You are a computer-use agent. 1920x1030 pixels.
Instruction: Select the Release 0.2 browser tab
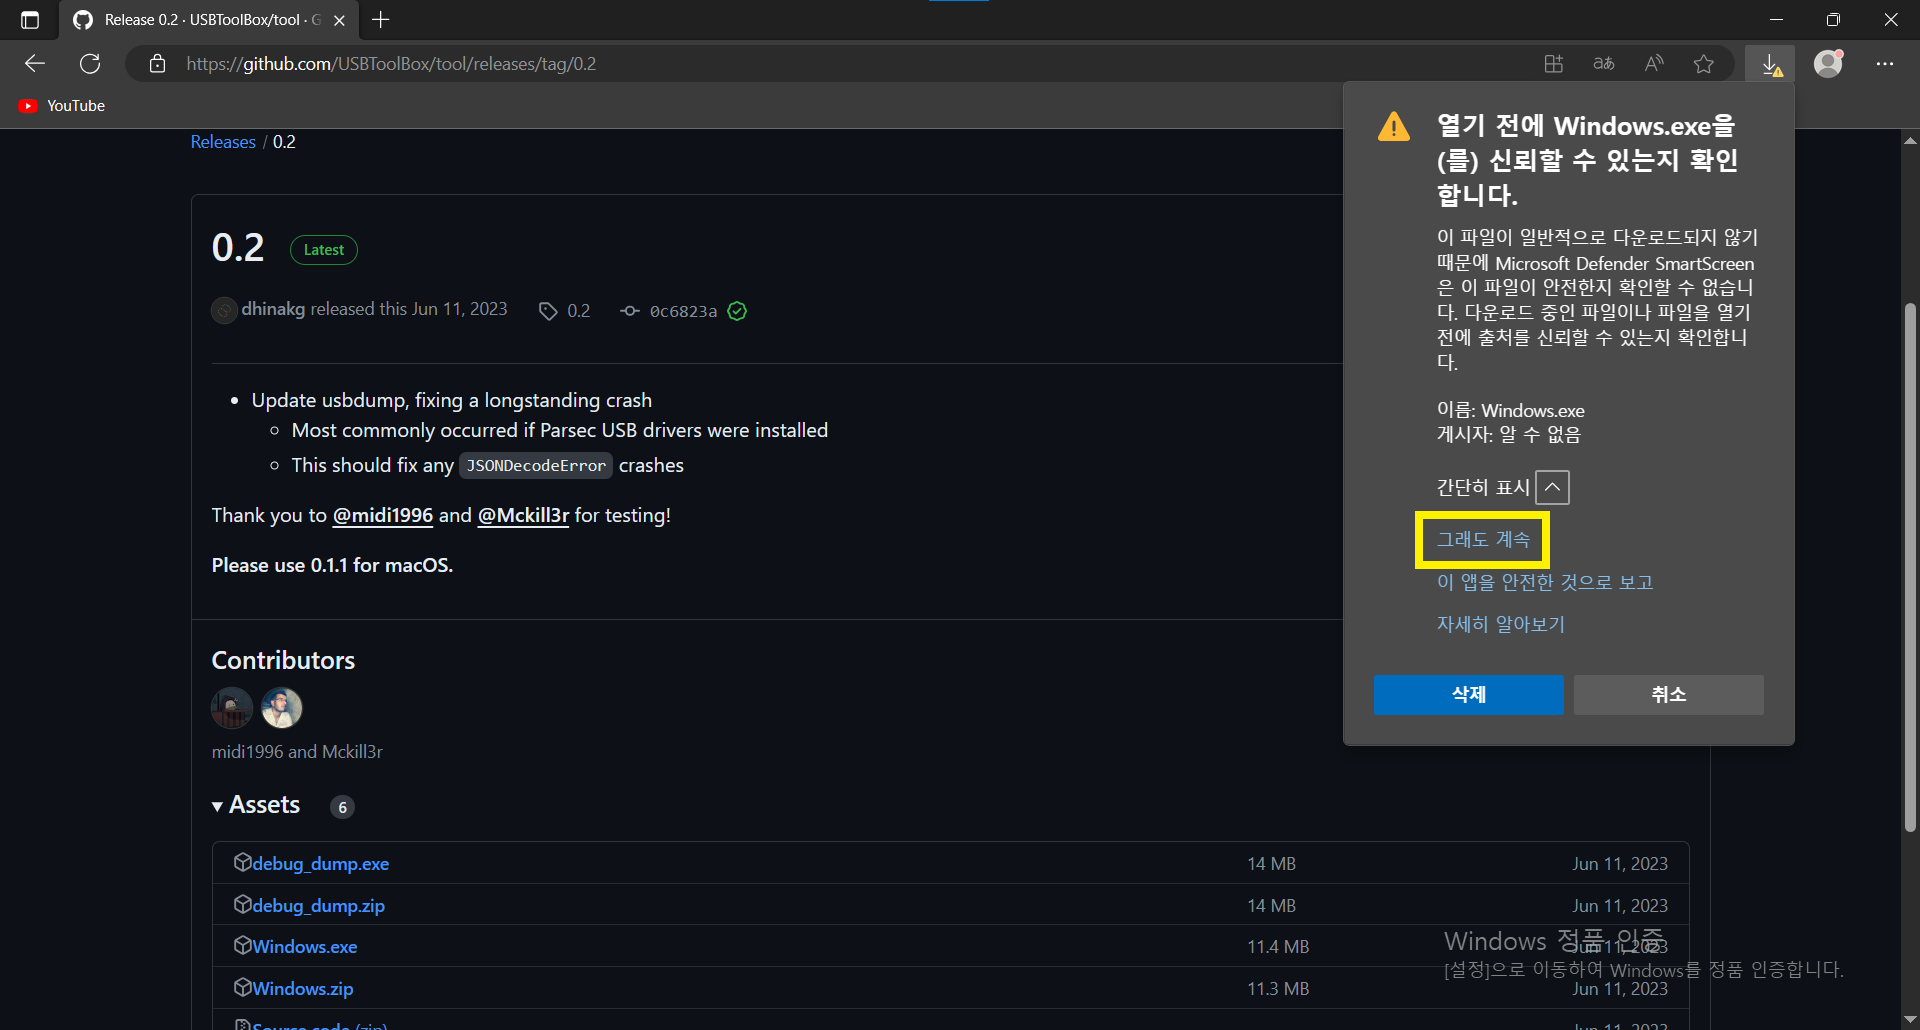[x=208, y=20]
